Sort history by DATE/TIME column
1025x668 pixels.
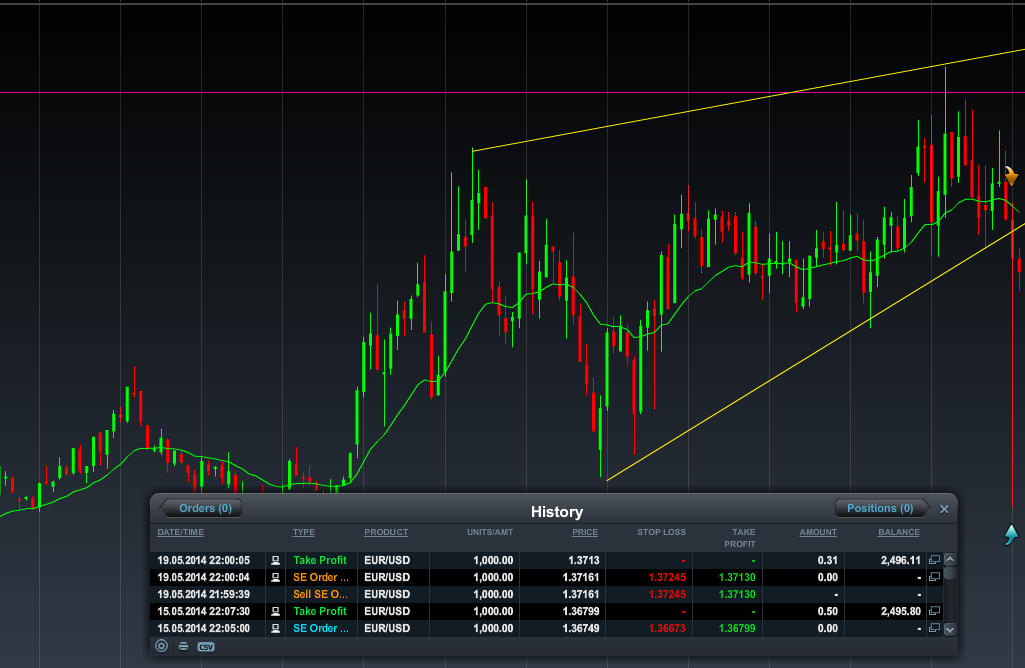pos(180,532)
